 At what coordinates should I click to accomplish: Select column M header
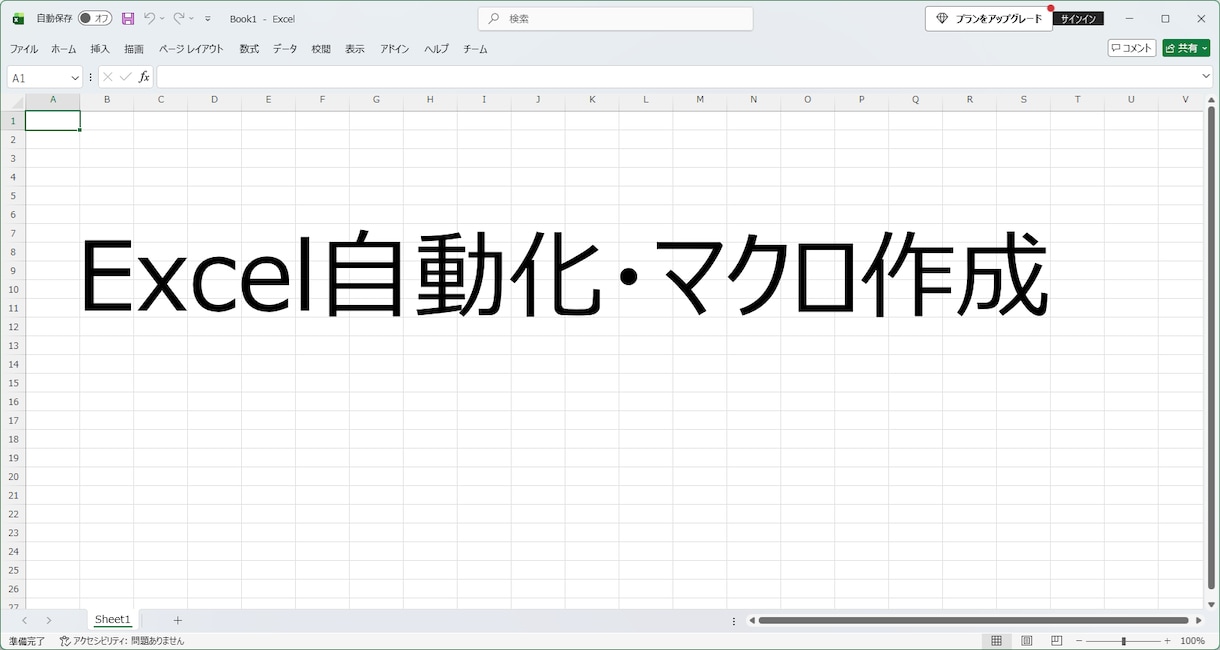[x=700, y=100]
